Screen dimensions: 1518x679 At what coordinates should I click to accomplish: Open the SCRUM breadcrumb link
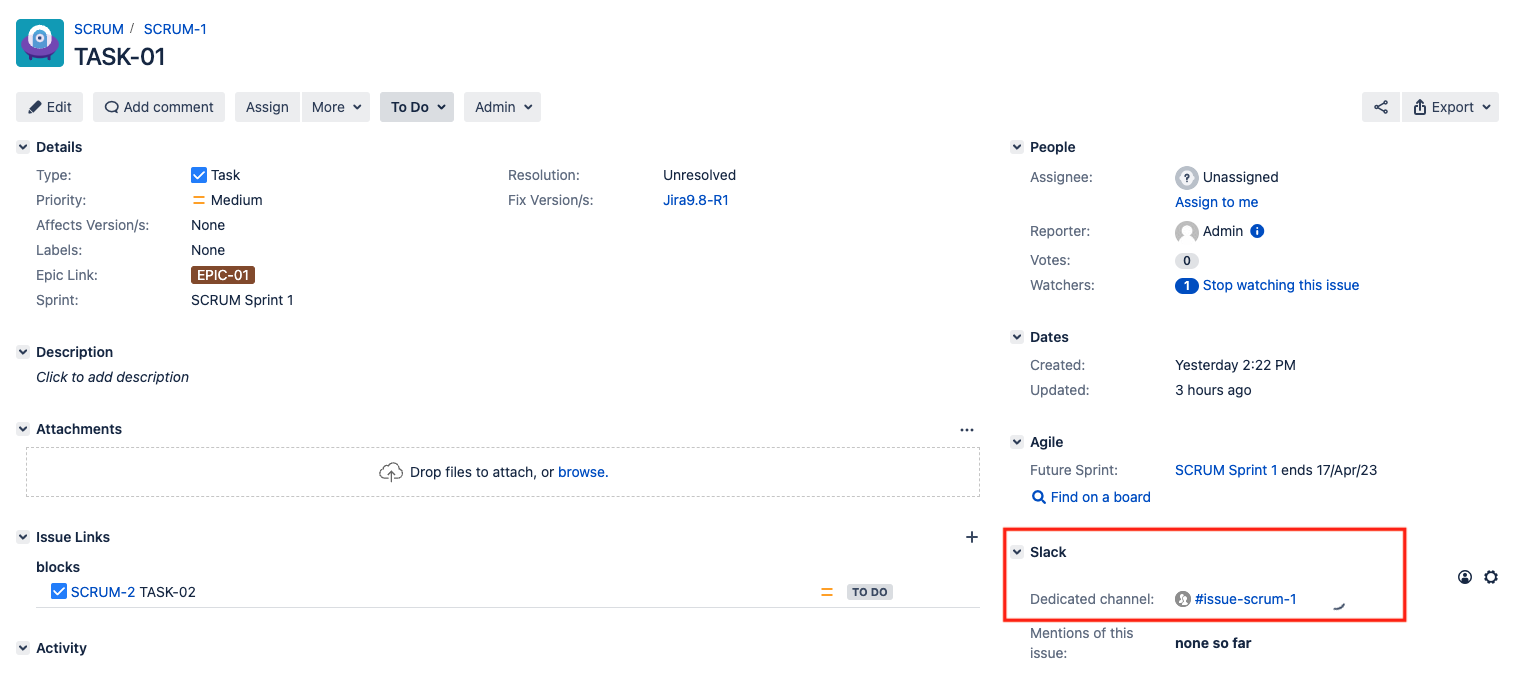click(x=99, y=29)
